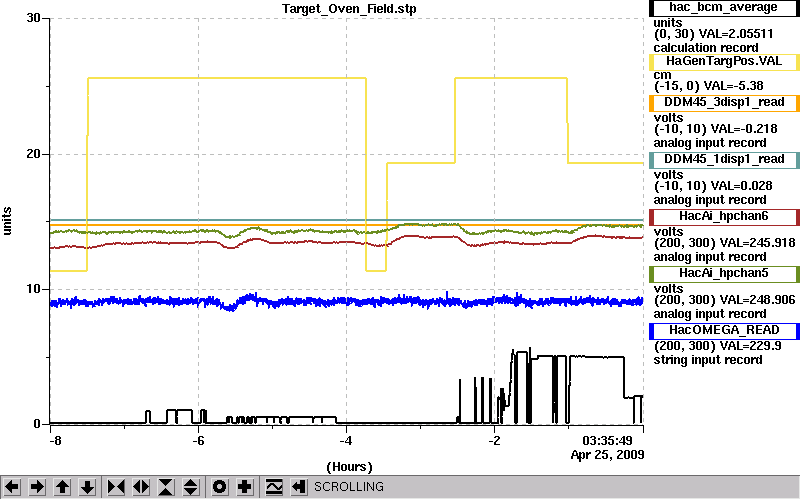
Task: Click the circle auto-scale icon
Action: coord(219,487)
